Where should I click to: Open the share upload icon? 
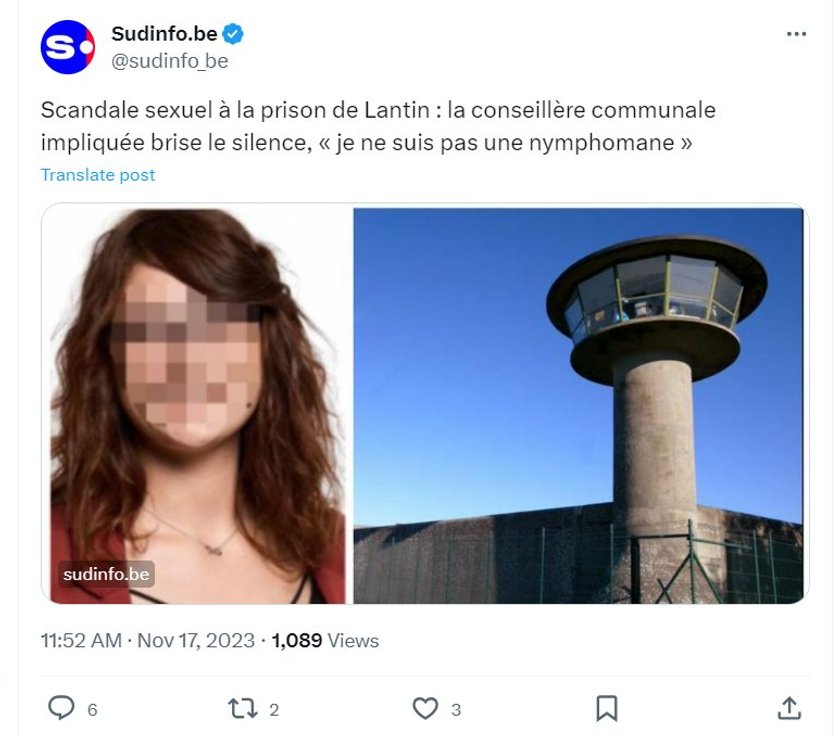pyautogui.click(x=789, y=708)
